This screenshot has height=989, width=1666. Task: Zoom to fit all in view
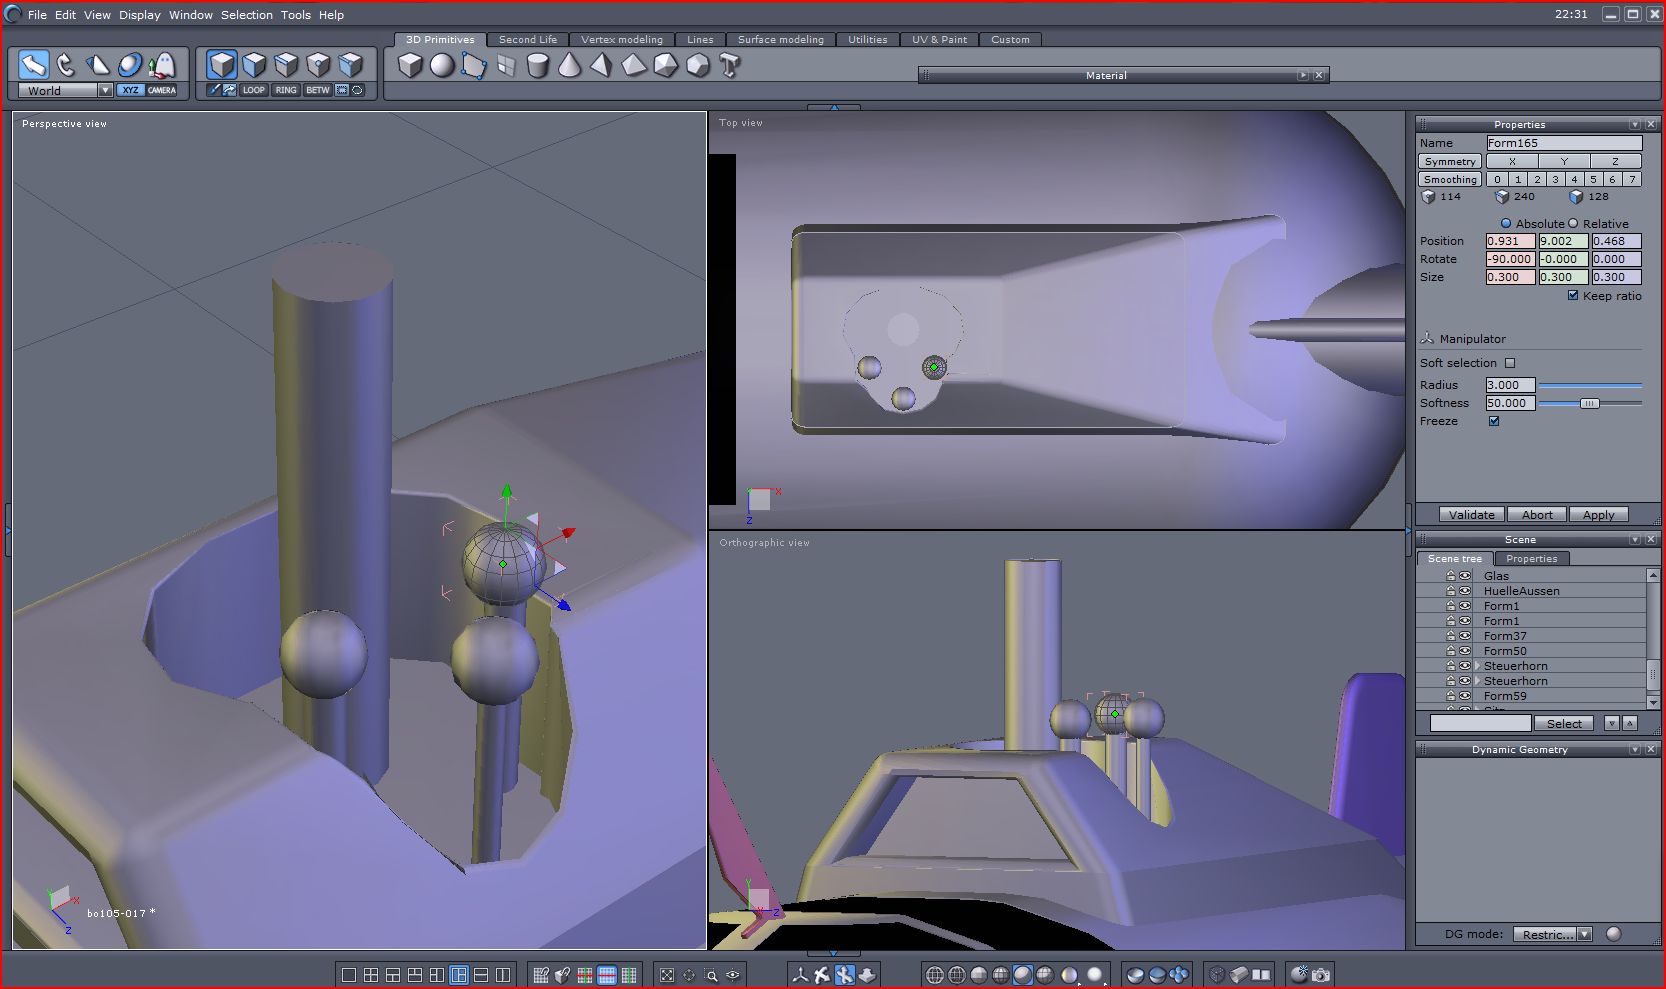coord(667,975)
